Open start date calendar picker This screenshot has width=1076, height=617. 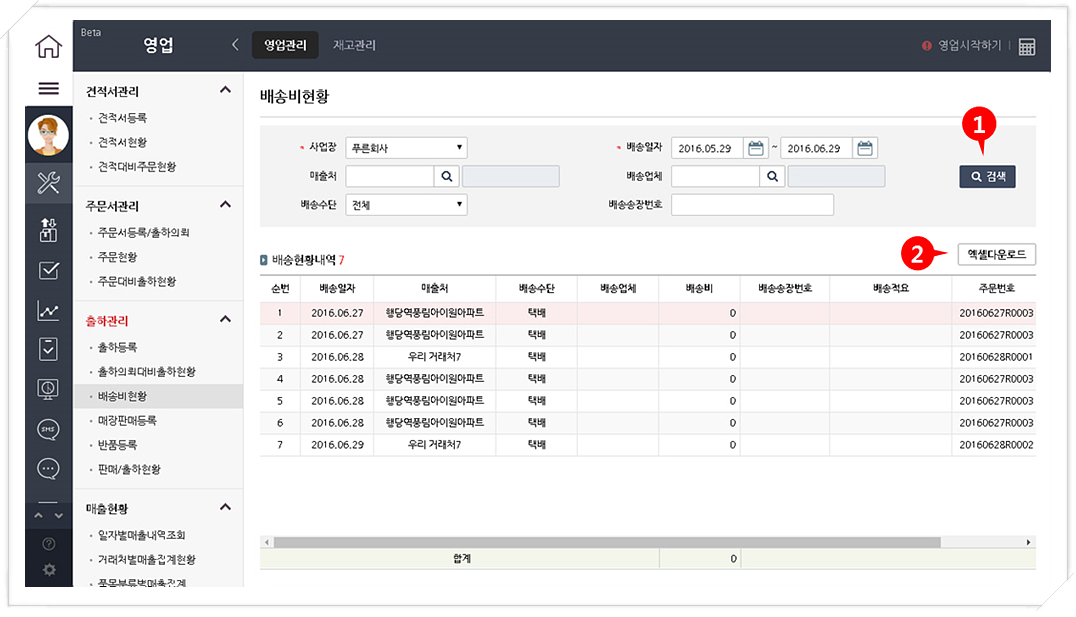(x=756, y=148)
